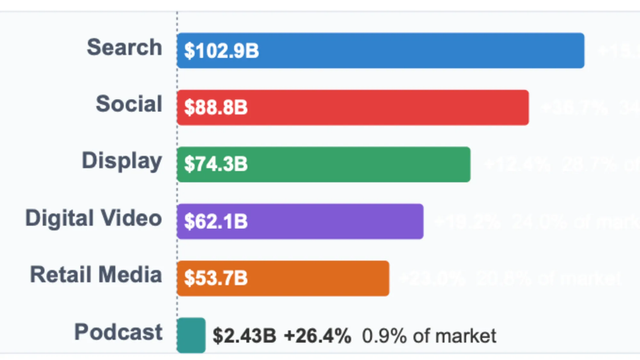Image resolution: width=640 pixels, height=360 pixels.
Task: Select the Digital Video category label
Action: (94, 218)
